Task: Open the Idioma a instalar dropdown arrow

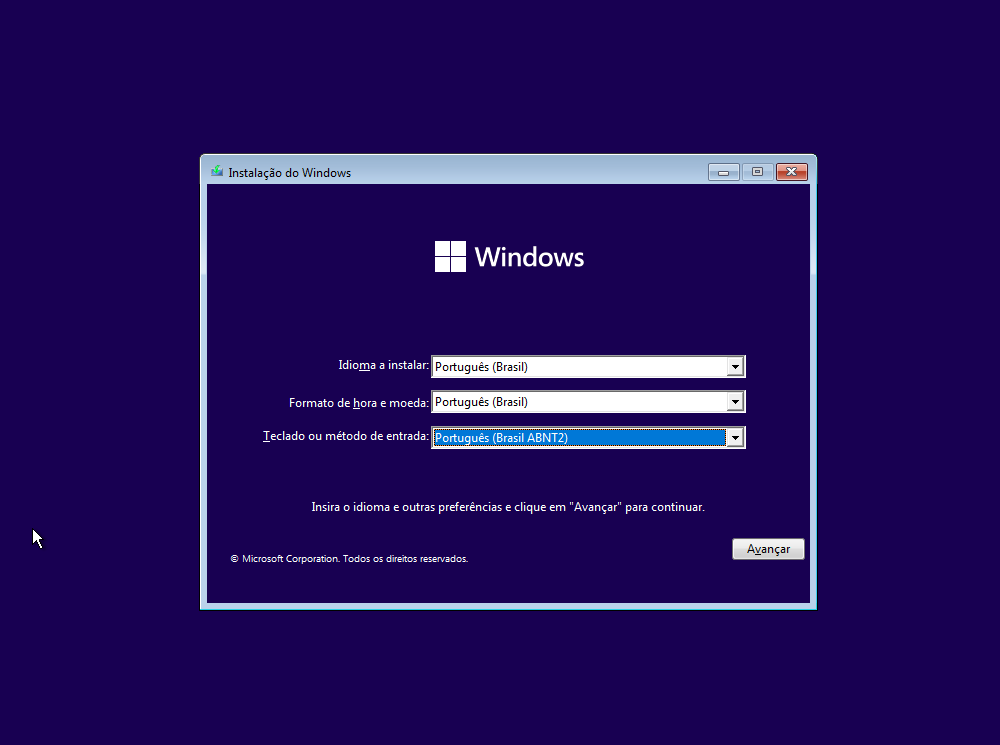Action: click(735, 367)
